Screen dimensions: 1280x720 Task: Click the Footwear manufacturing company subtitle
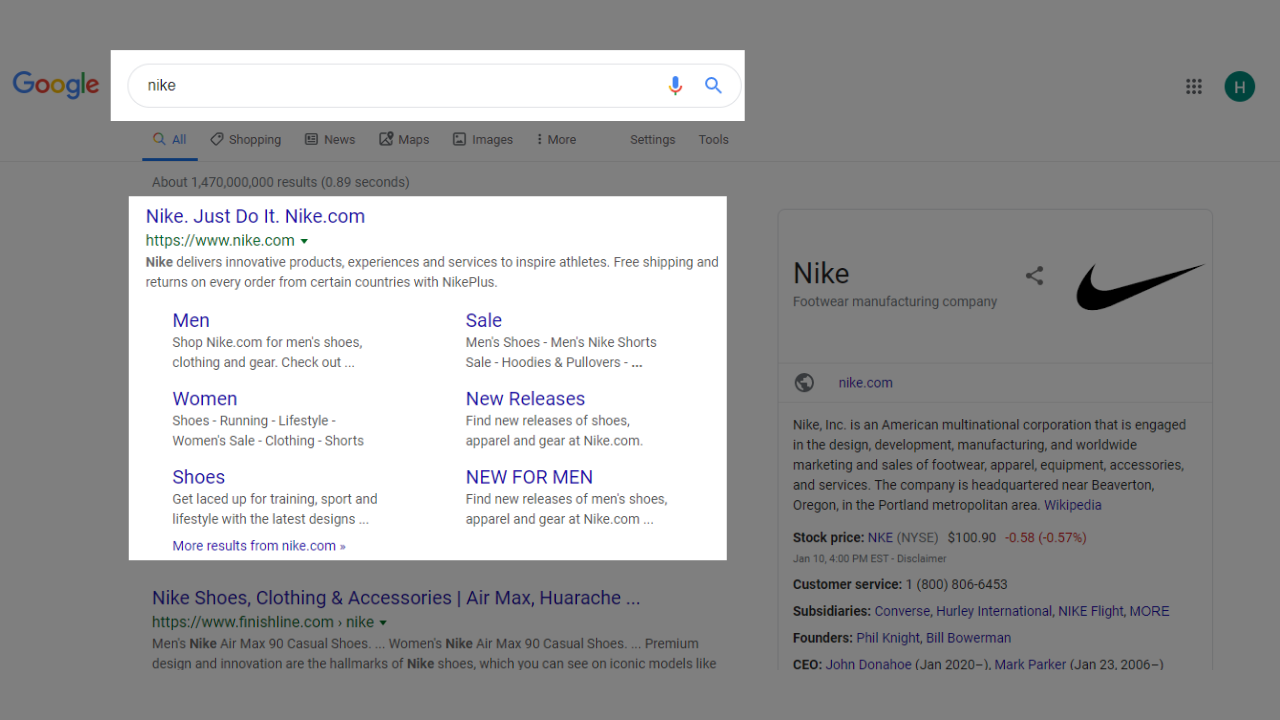[895, 301]
